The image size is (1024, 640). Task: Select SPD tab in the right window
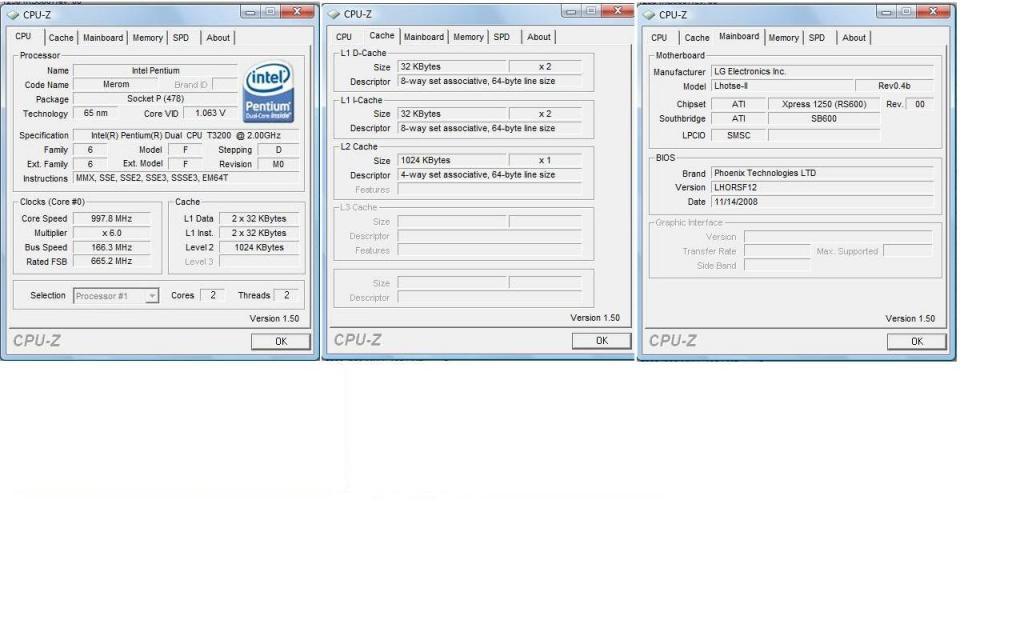(x=817, y=38)
